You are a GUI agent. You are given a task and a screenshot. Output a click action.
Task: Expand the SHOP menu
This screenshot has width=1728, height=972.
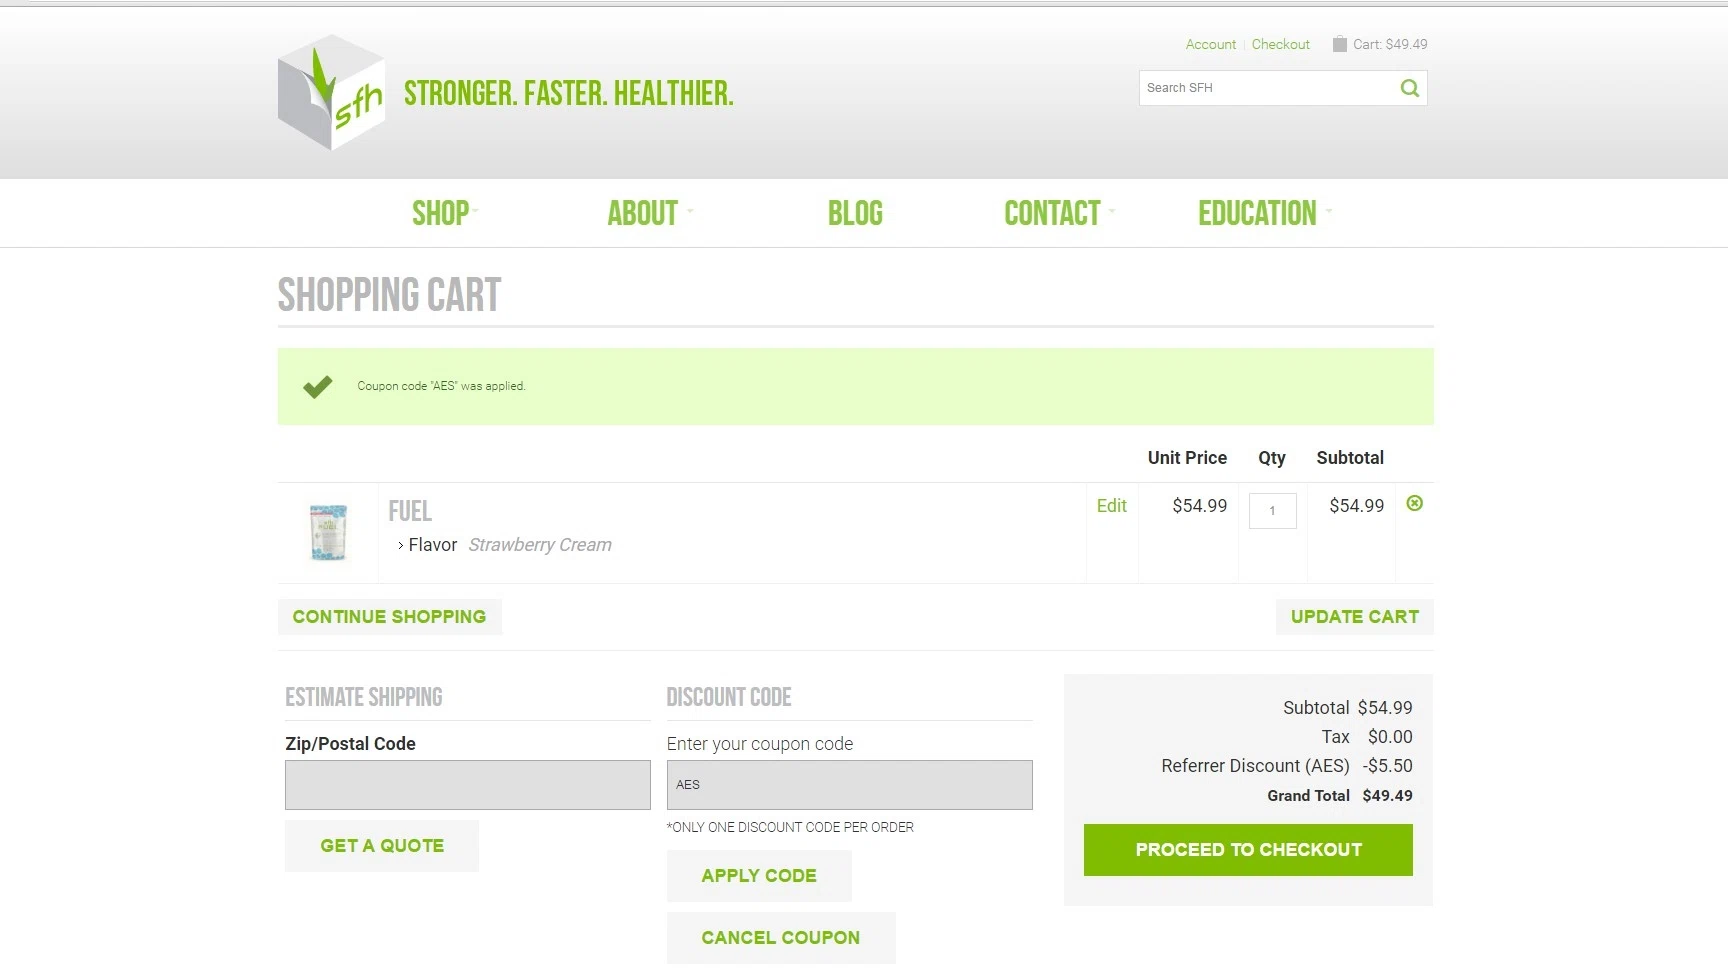pyautogui.click(x=445, y=213)
